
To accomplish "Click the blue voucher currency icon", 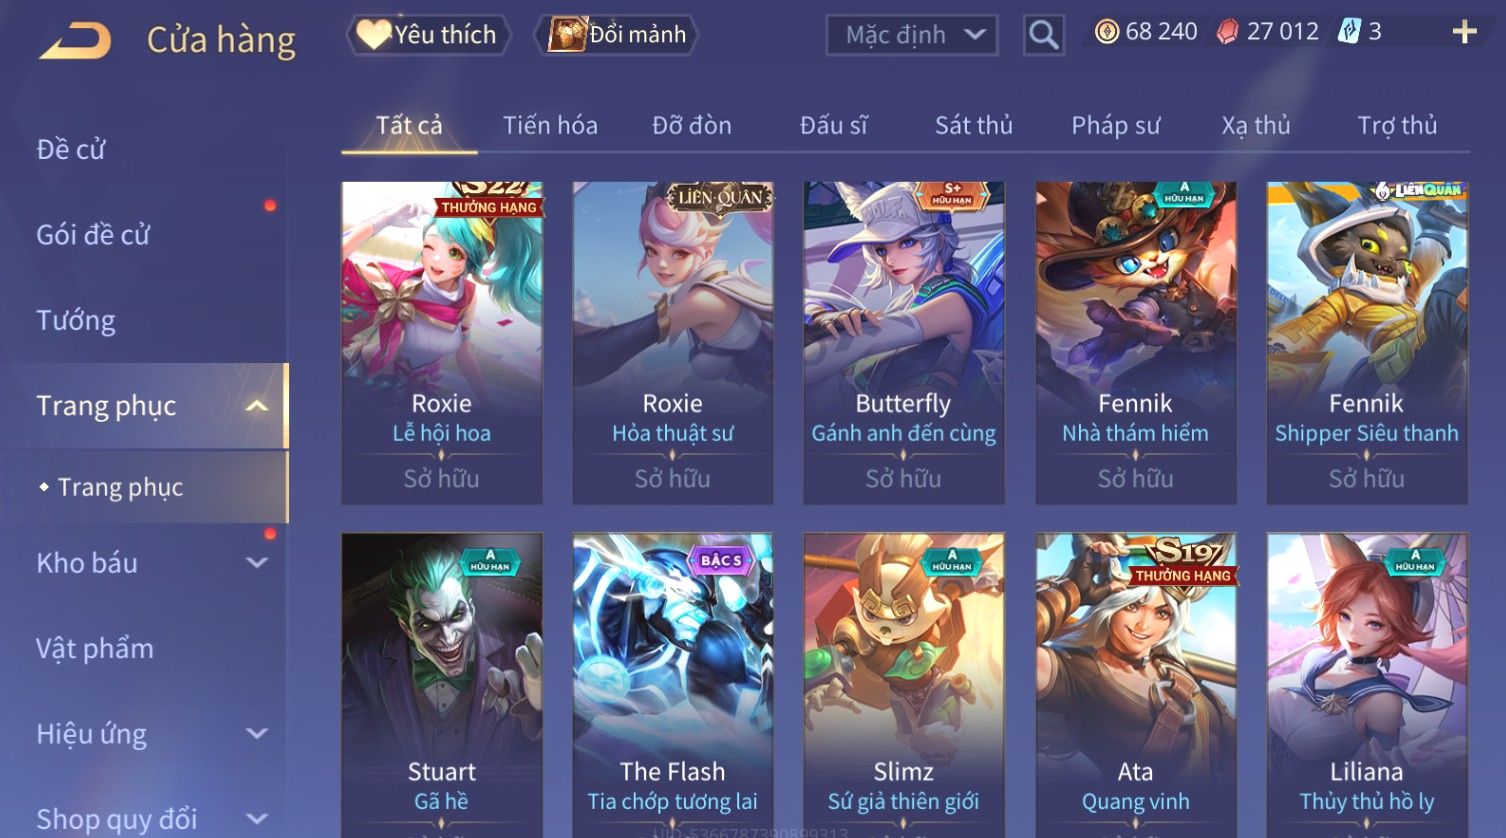I will click(1350, 32).
